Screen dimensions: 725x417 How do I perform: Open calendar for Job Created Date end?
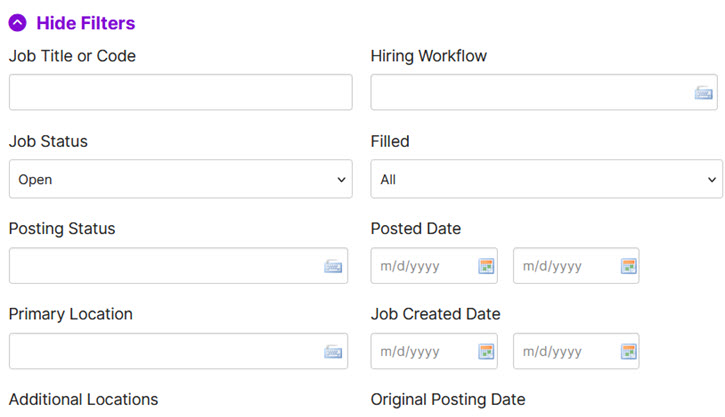pyautogui.click(x=628, y=351)
